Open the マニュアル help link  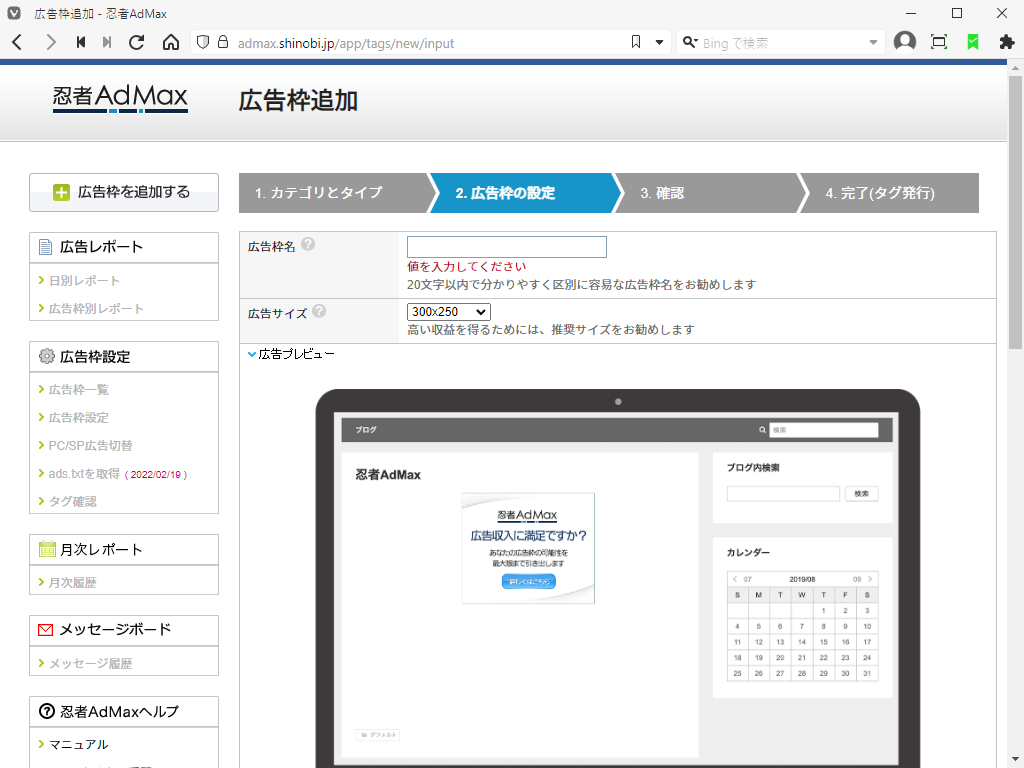tap(78, 744)
